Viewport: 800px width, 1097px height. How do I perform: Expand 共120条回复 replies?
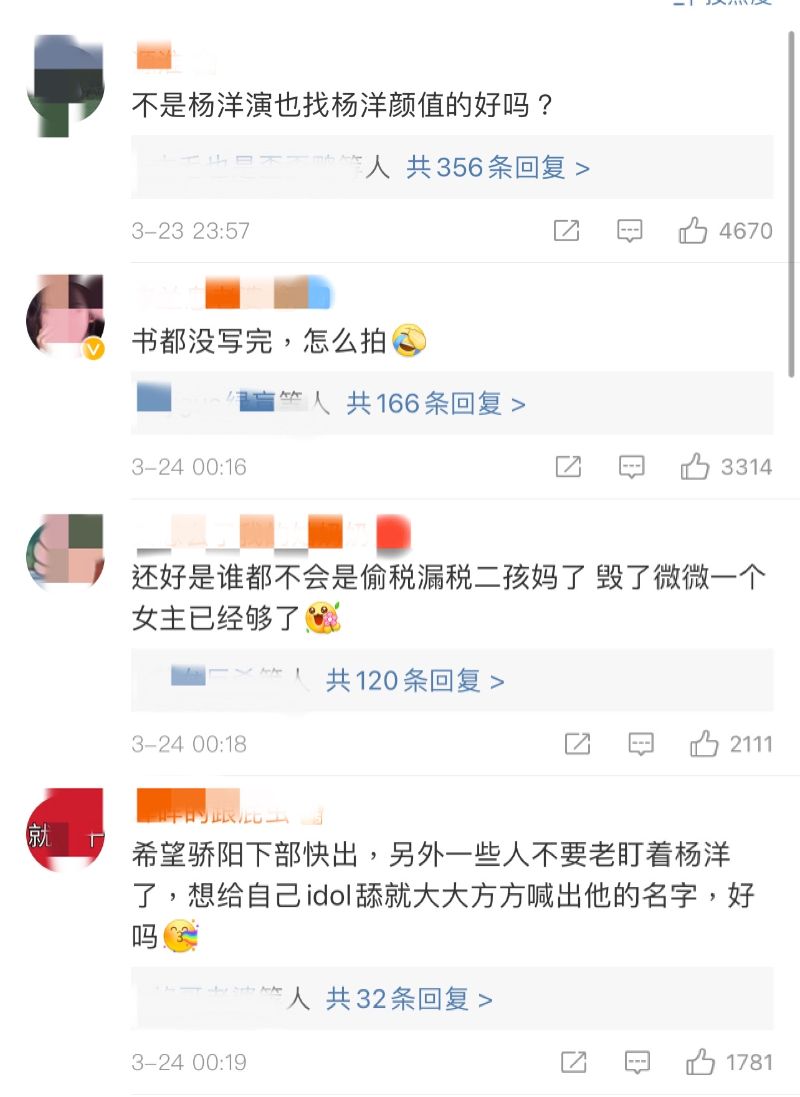(x=414, y=680)
